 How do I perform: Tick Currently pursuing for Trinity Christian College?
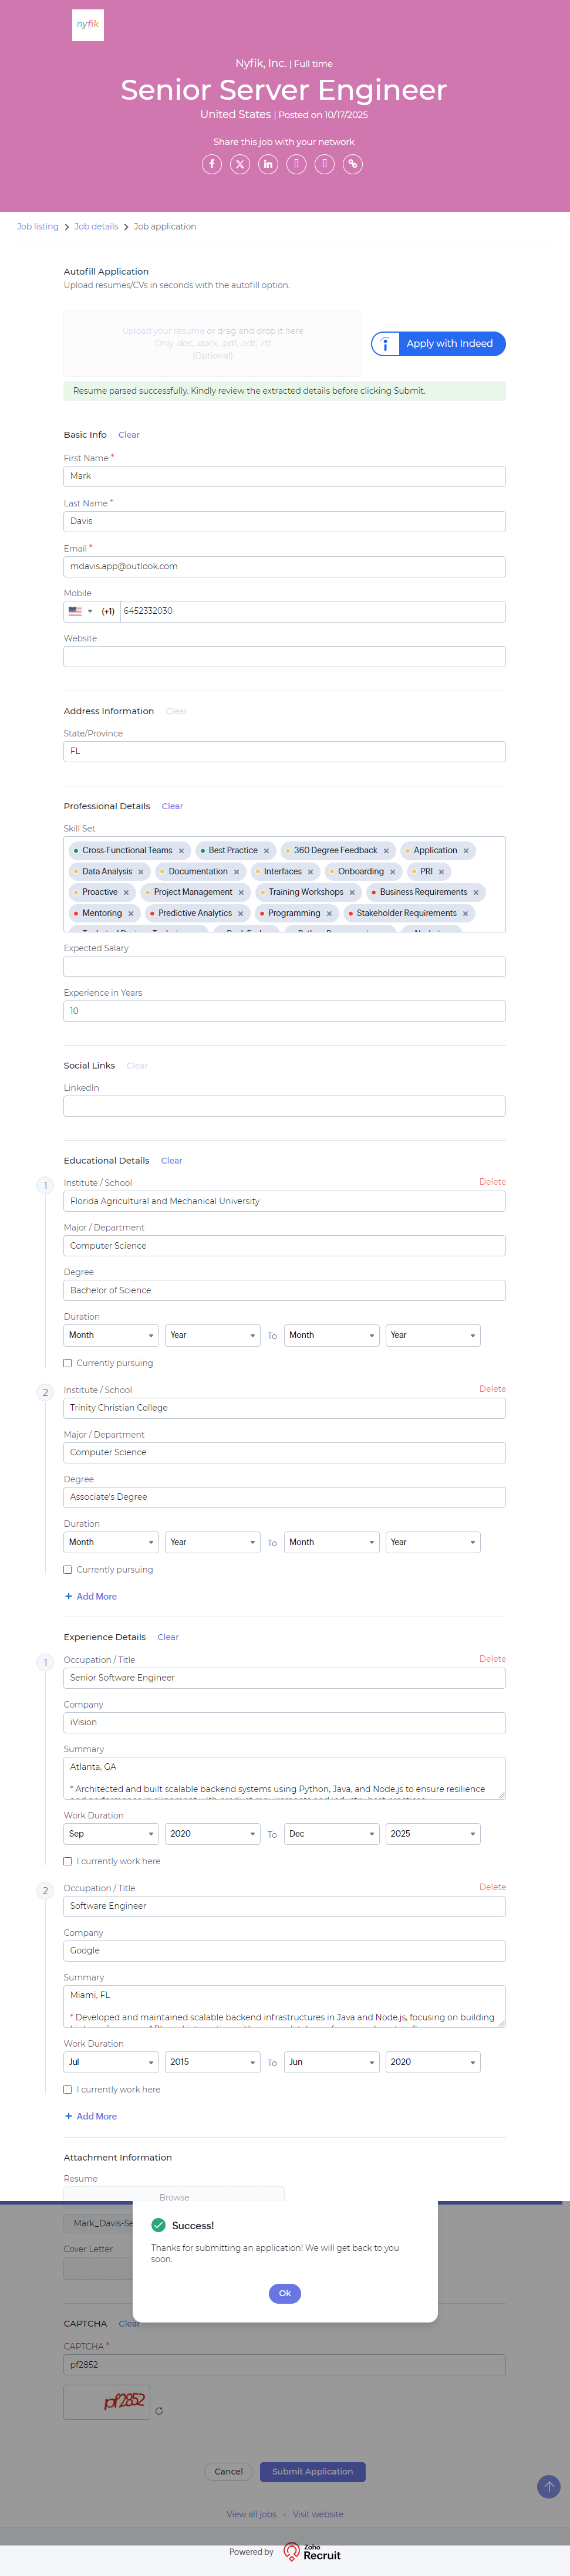point(68,1570)
